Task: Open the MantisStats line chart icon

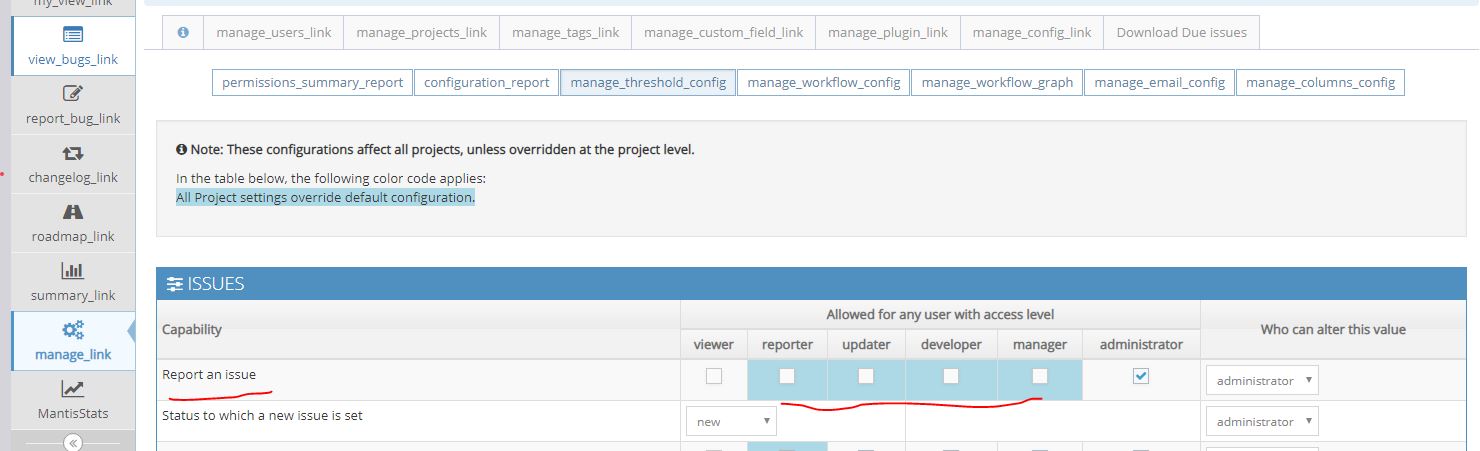Action: pyautogui.click(x=73, y=389)
